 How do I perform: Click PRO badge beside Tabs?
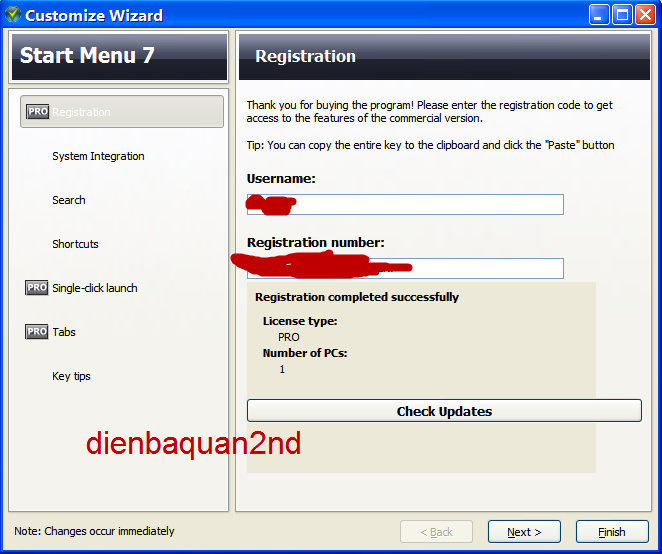click(x=37, y=331)
